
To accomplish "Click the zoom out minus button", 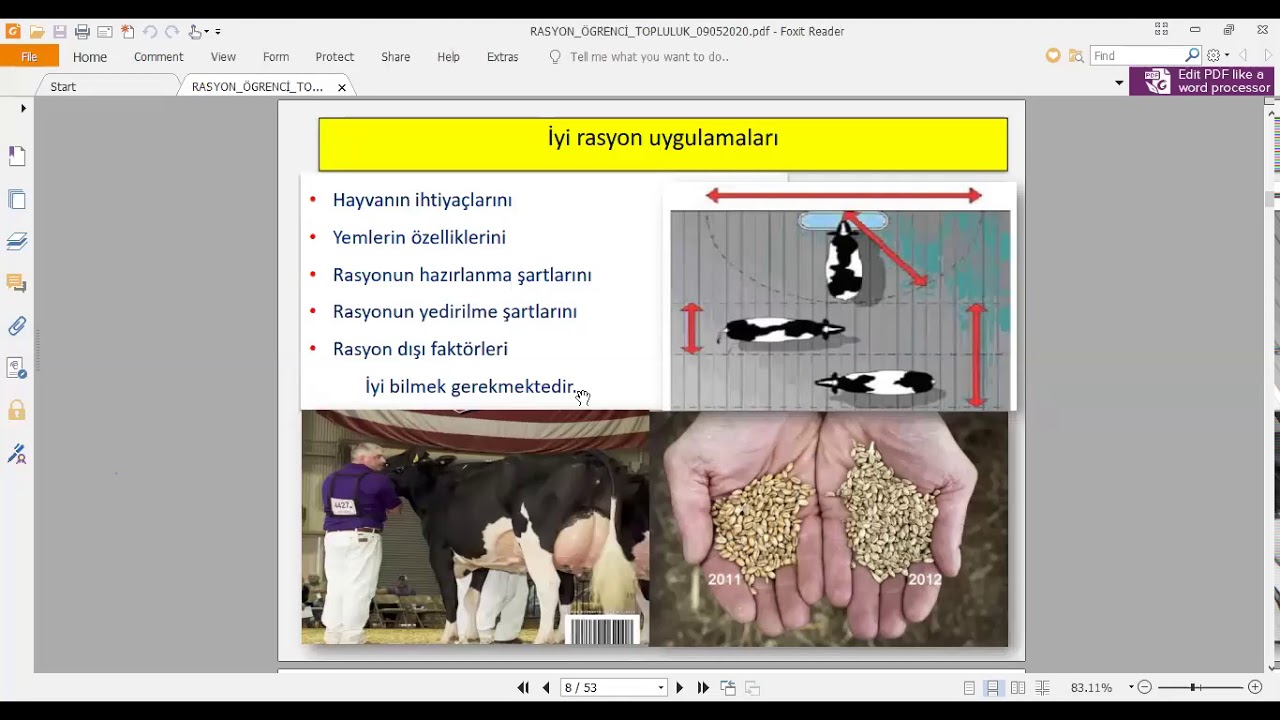I will pyautogui.click(x=1145, y=688).
